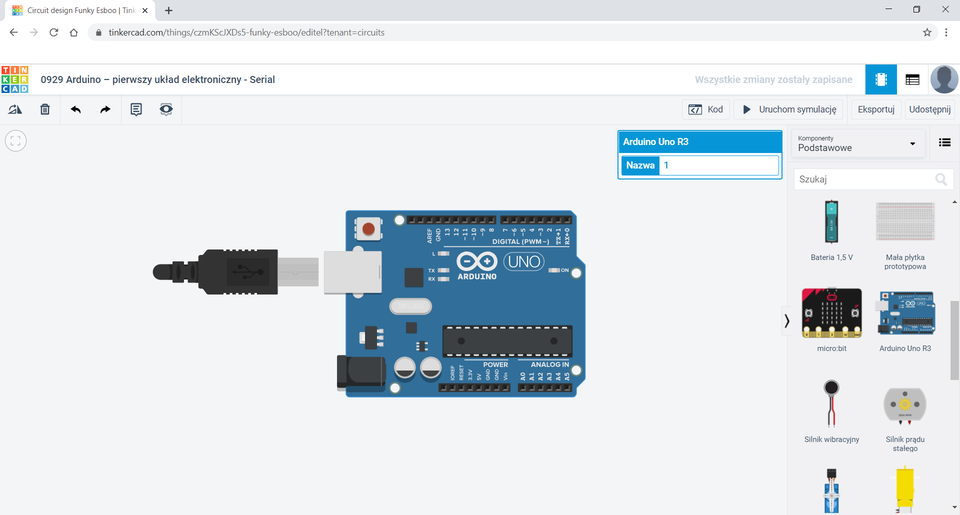Edit the Nazwa name field
Image resolution: width=960 pixels, height=515 pixels.
pyautogui.click(x=719, y=165)
